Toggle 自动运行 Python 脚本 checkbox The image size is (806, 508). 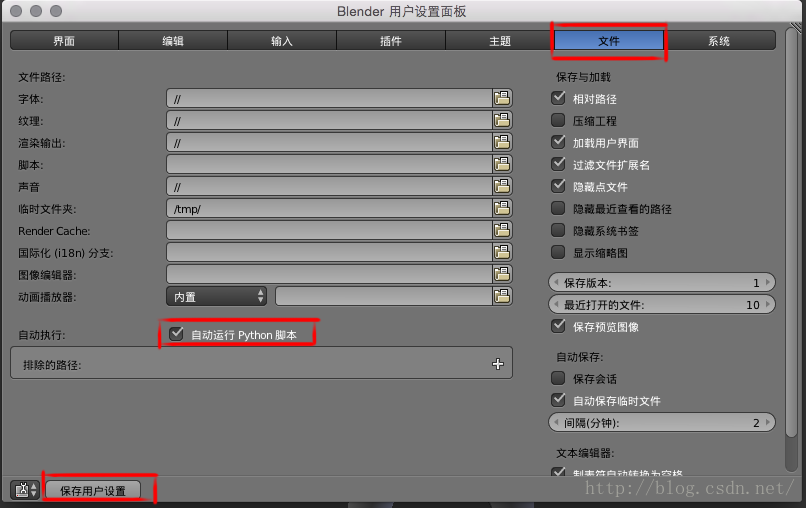[x=176, y=334]
